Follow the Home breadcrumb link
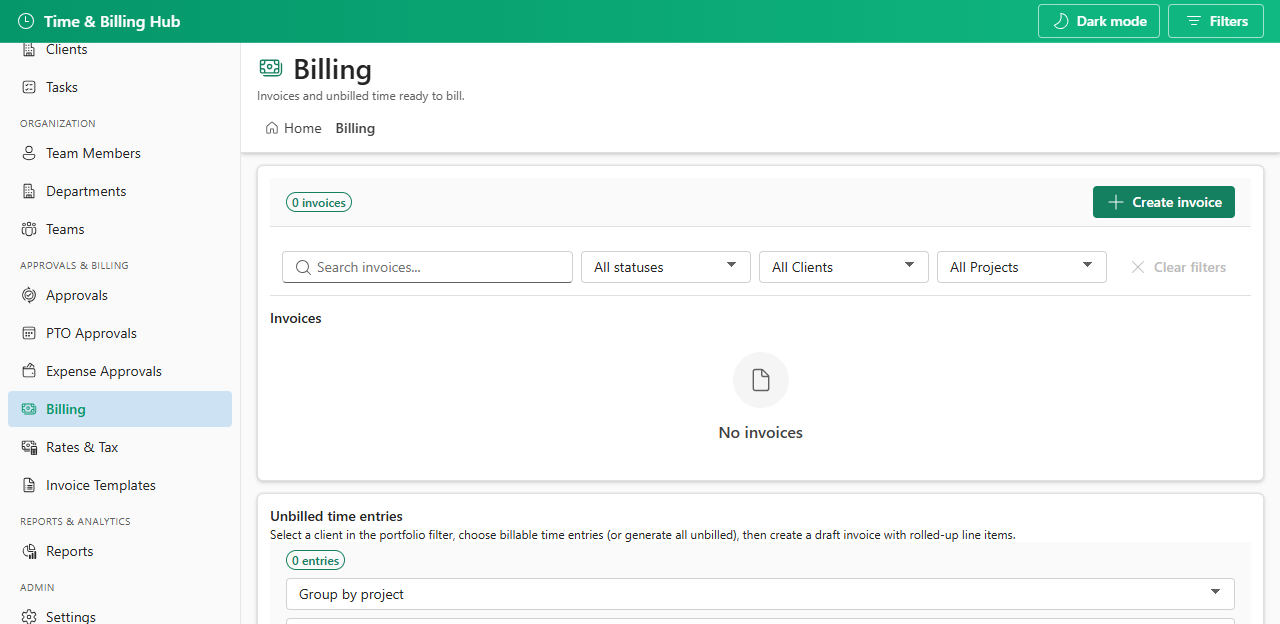Image resolution: width=1280 pixels, height=624 pixels. coord(293,128)
